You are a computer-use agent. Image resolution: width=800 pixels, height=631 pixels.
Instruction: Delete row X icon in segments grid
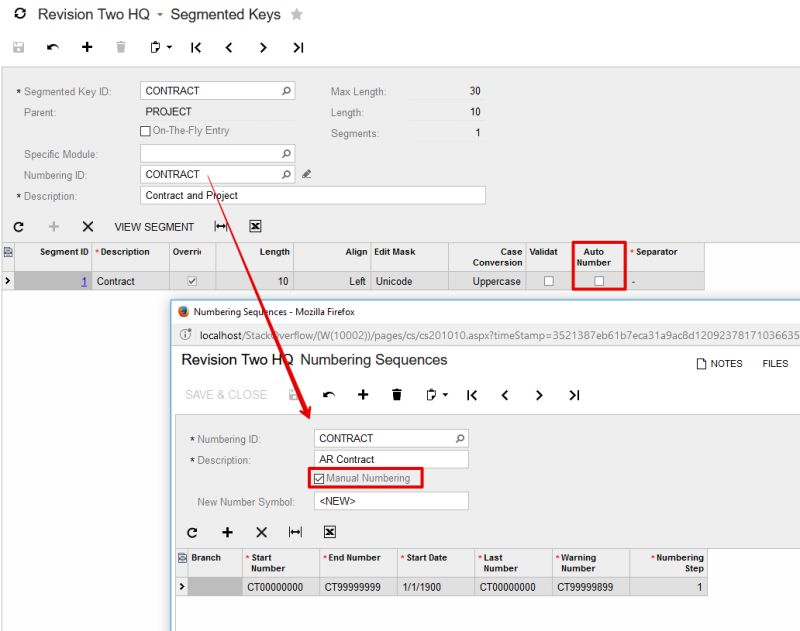click(88, 226)
